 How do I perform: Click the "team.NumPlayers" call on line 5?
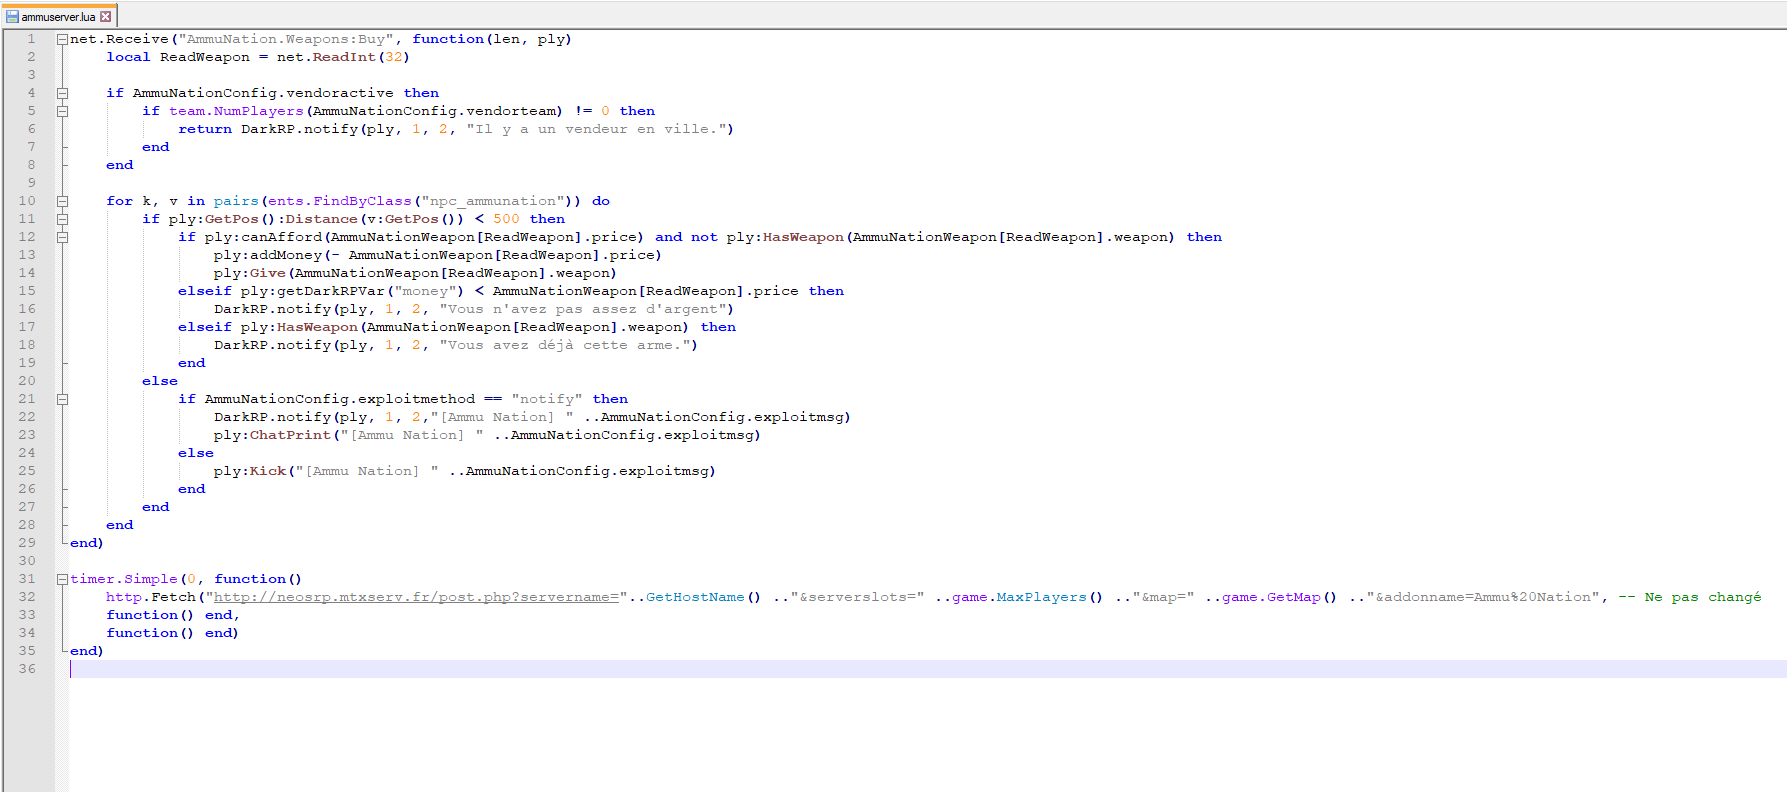click(x=236, y=111)
